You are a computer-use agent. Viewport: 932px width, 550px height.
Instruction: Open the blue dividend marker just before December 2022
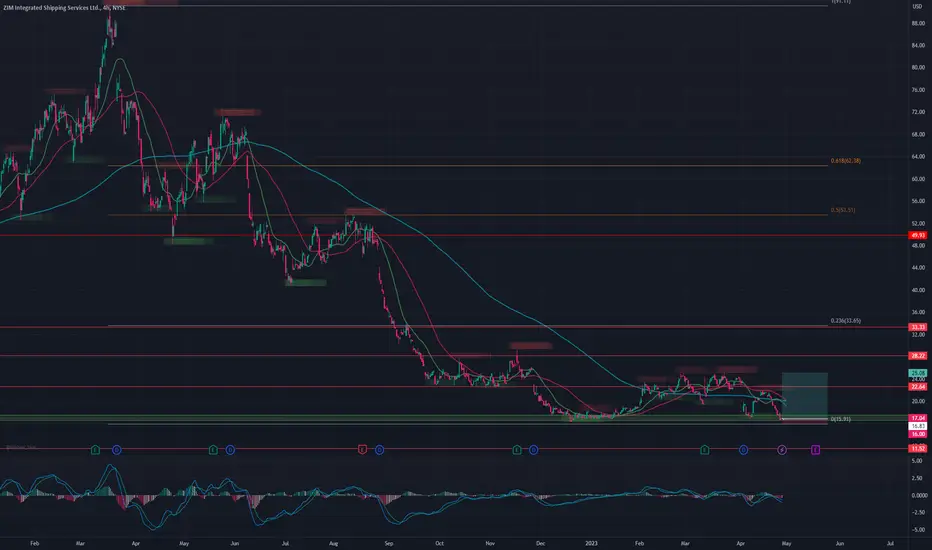[533, 450]
